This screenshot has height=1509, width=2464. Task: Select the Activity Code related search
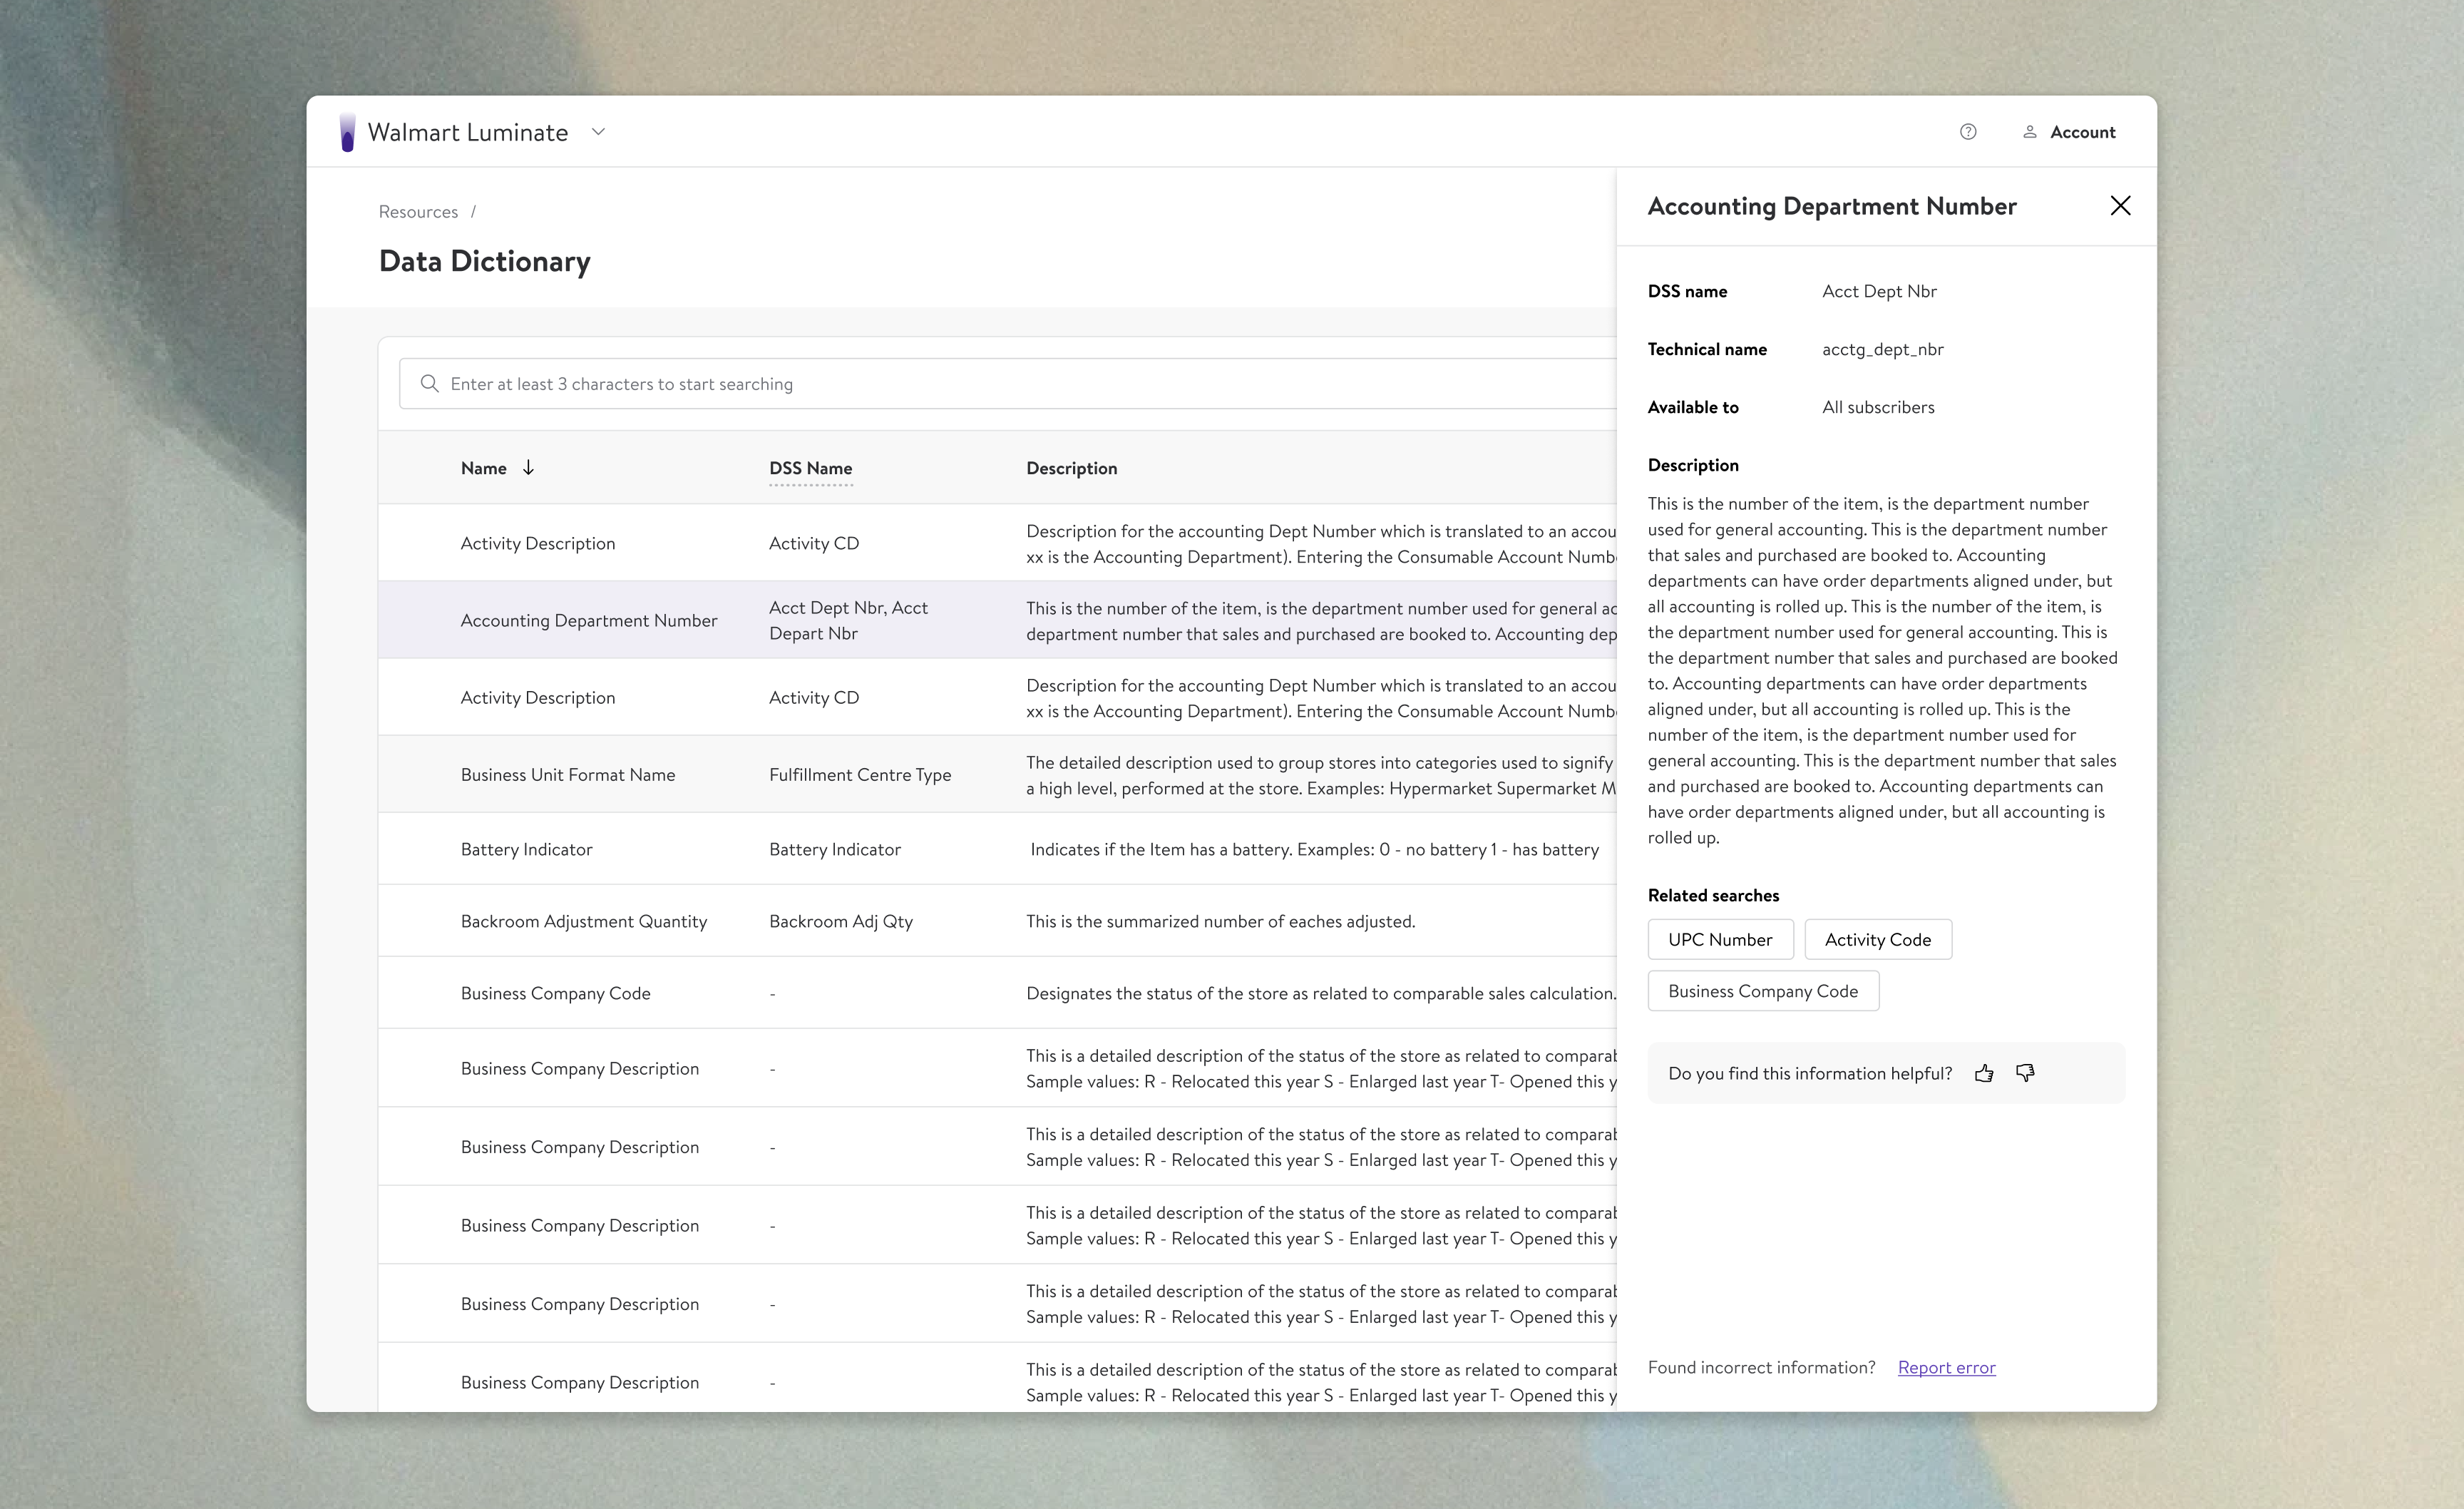pos(1877,939)
